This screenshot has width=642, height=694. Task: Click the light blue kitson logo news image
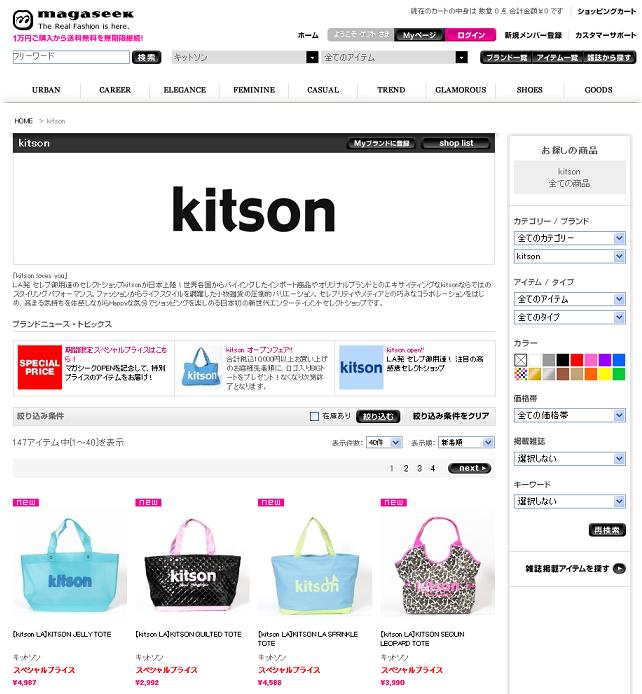(x=361, y=367)
